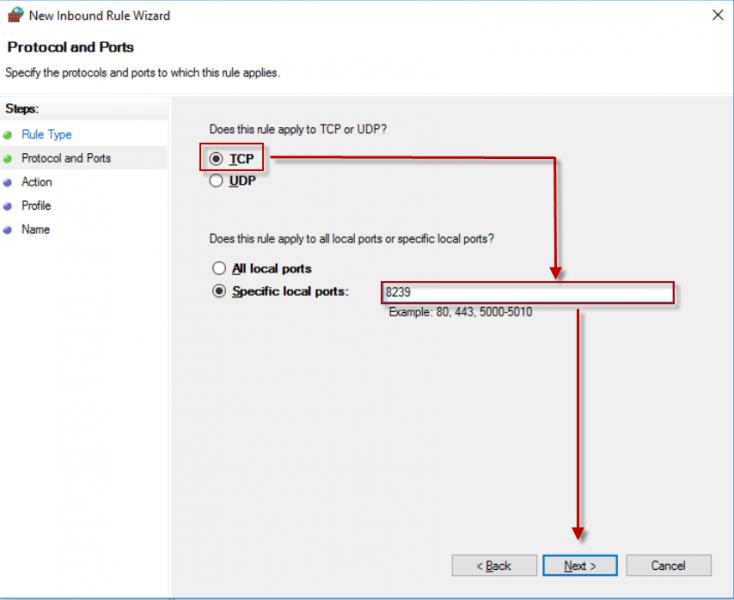
Task: Cancel the inbound rule wizard
Action: pyautogui.click(x=668, y=566)
